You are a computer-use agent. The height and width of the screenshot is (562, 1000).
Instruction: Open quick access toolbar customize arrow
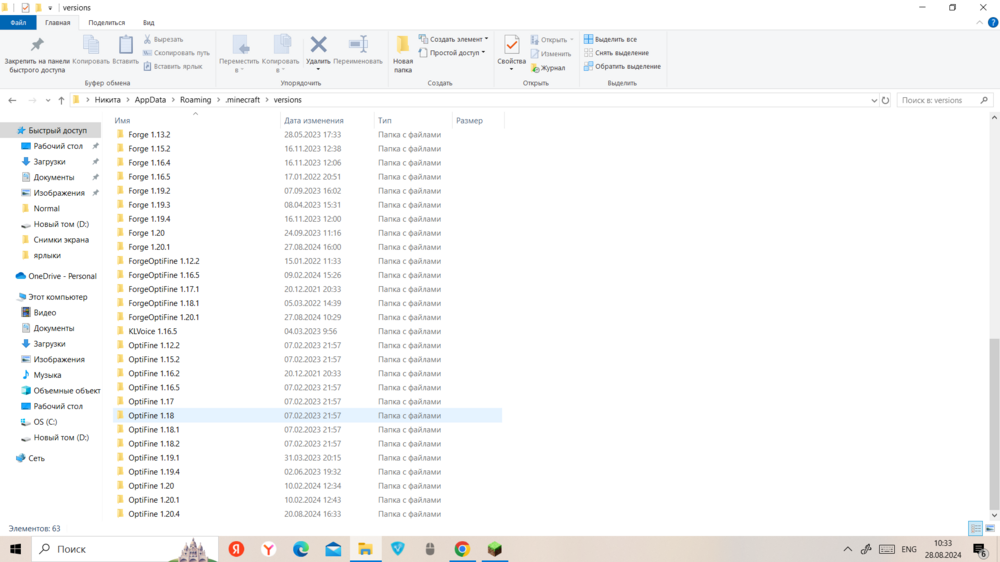(x=50, y=8)
